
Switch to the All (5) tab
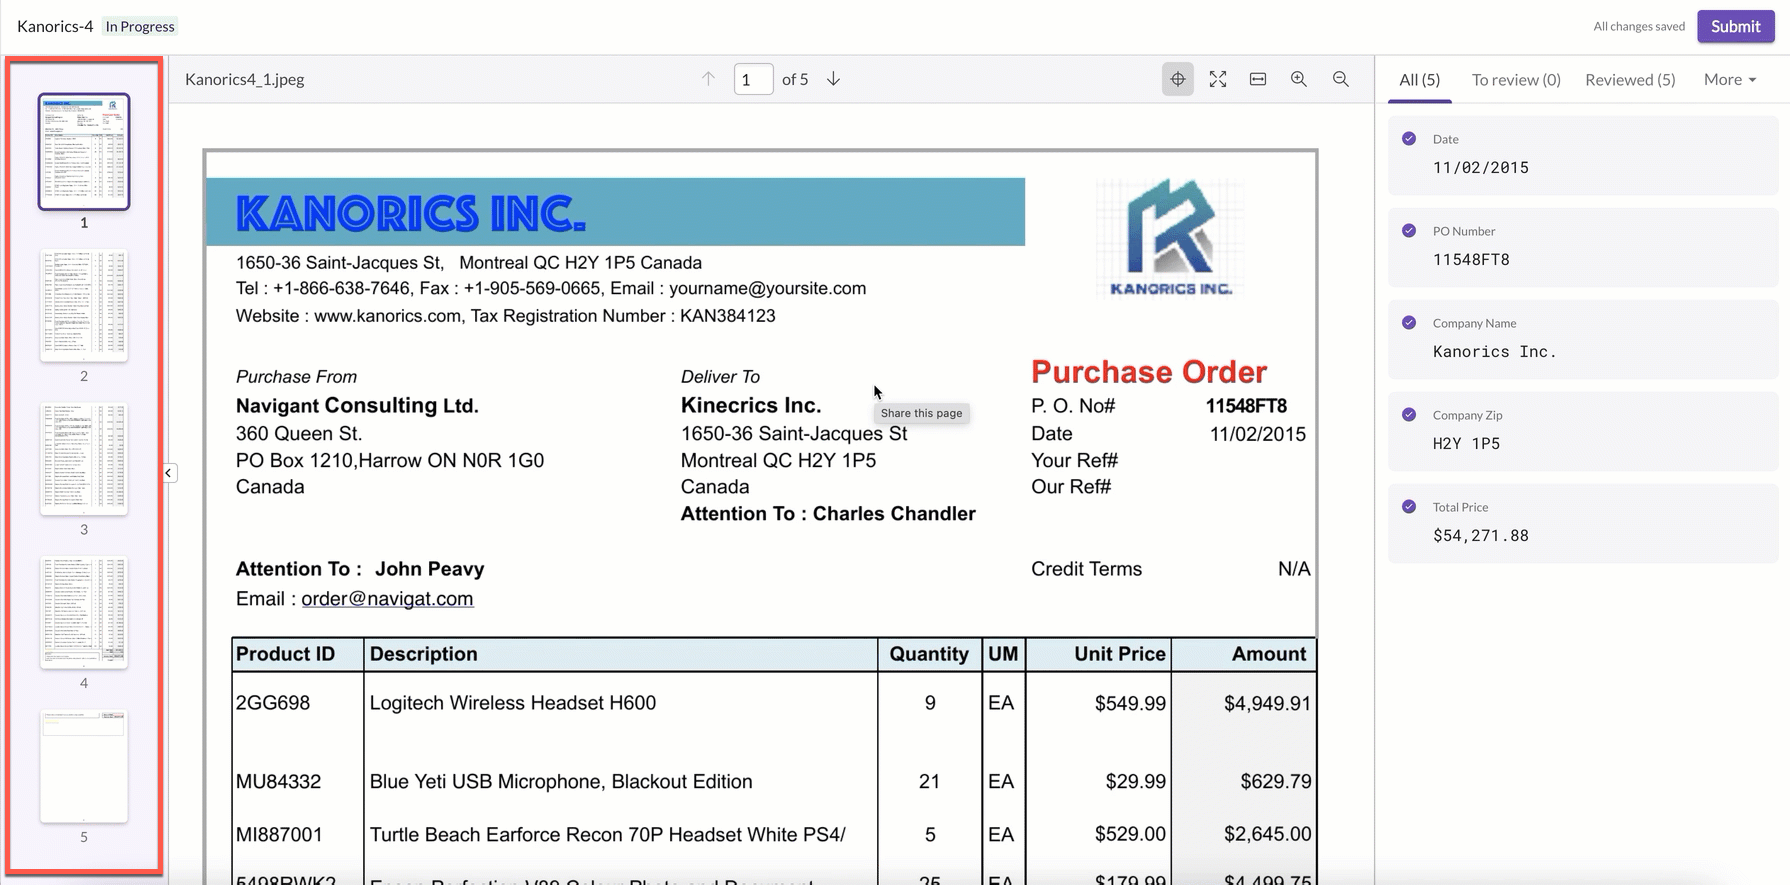point(1420,80)
